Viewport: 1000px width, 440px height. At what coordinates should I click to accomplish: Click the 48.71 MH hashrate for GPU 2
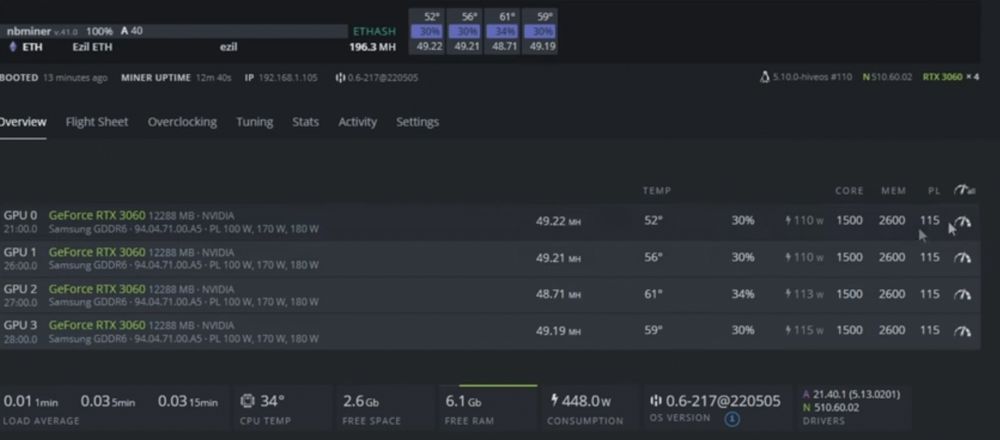(558, 294)
